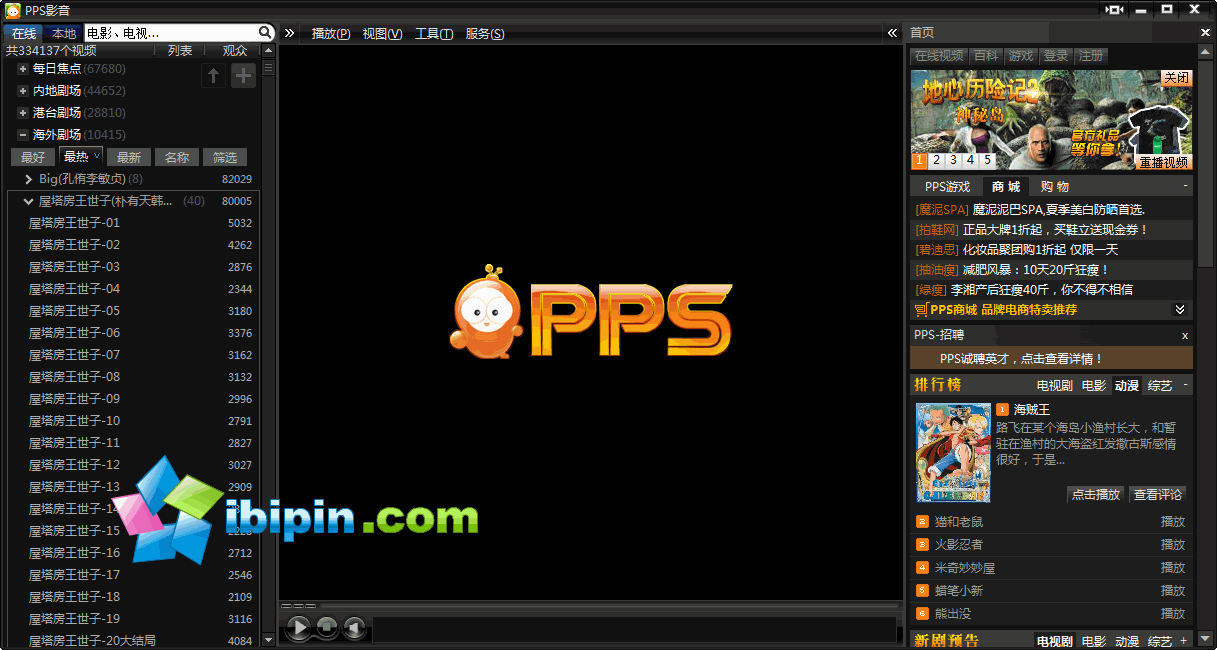Click the 海贼王 poster thumbnail
The width and height of the screenshot is (1217, 650).
(953, 452)
